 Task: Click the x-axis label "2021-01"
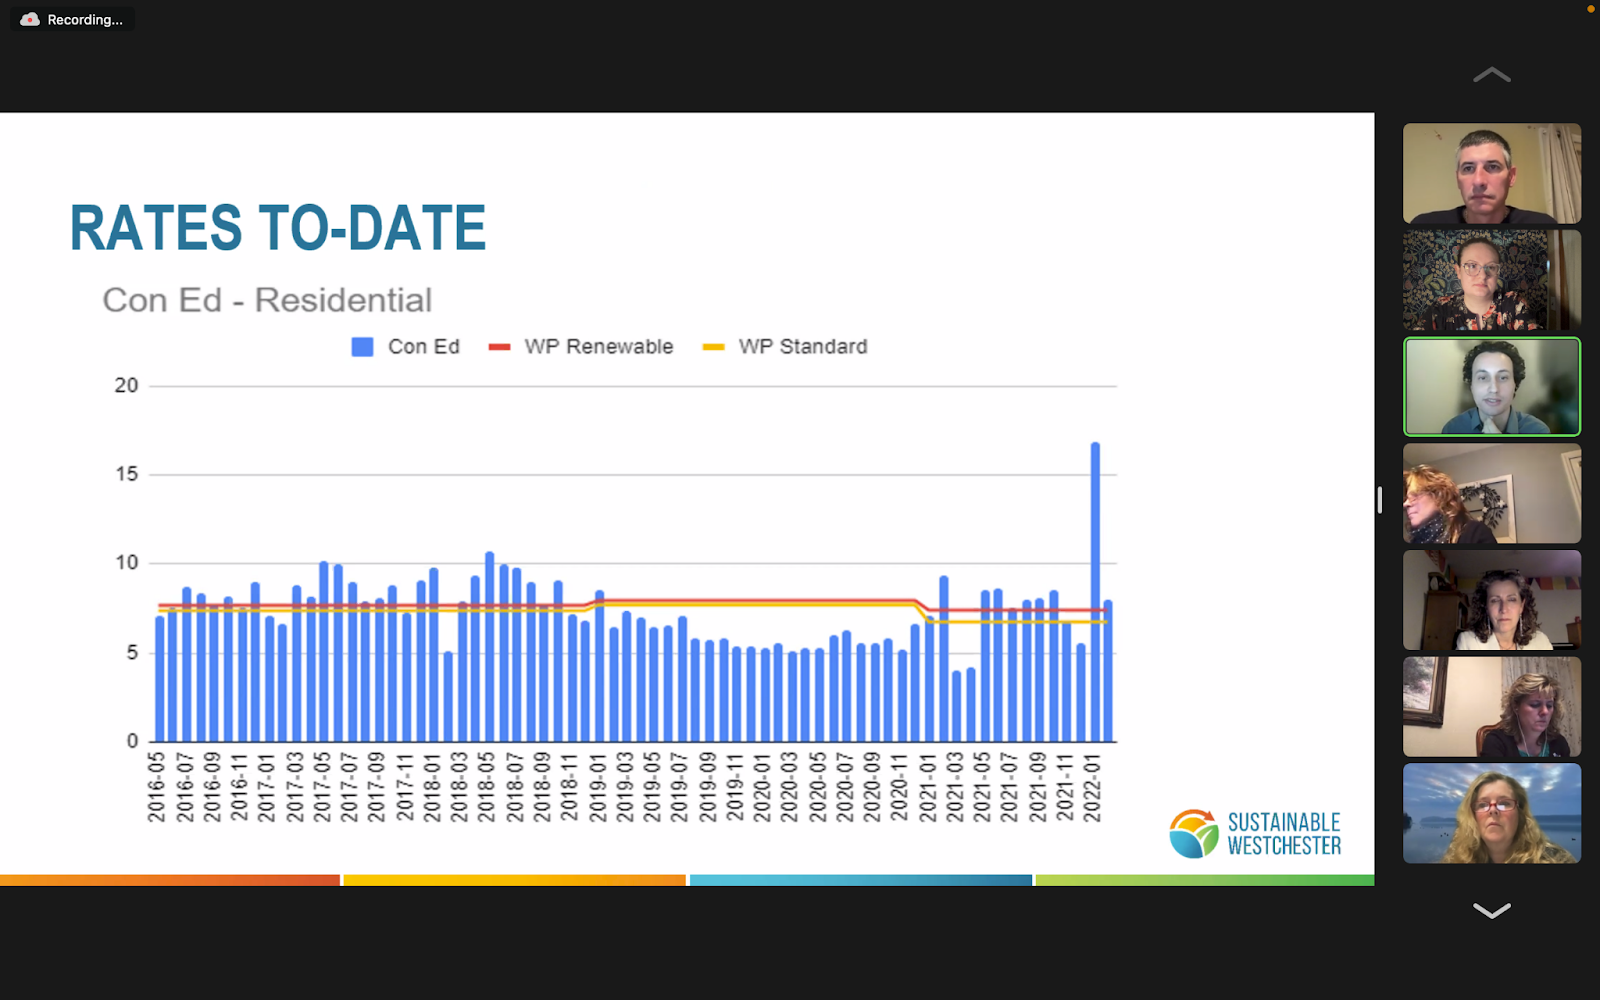928,787
